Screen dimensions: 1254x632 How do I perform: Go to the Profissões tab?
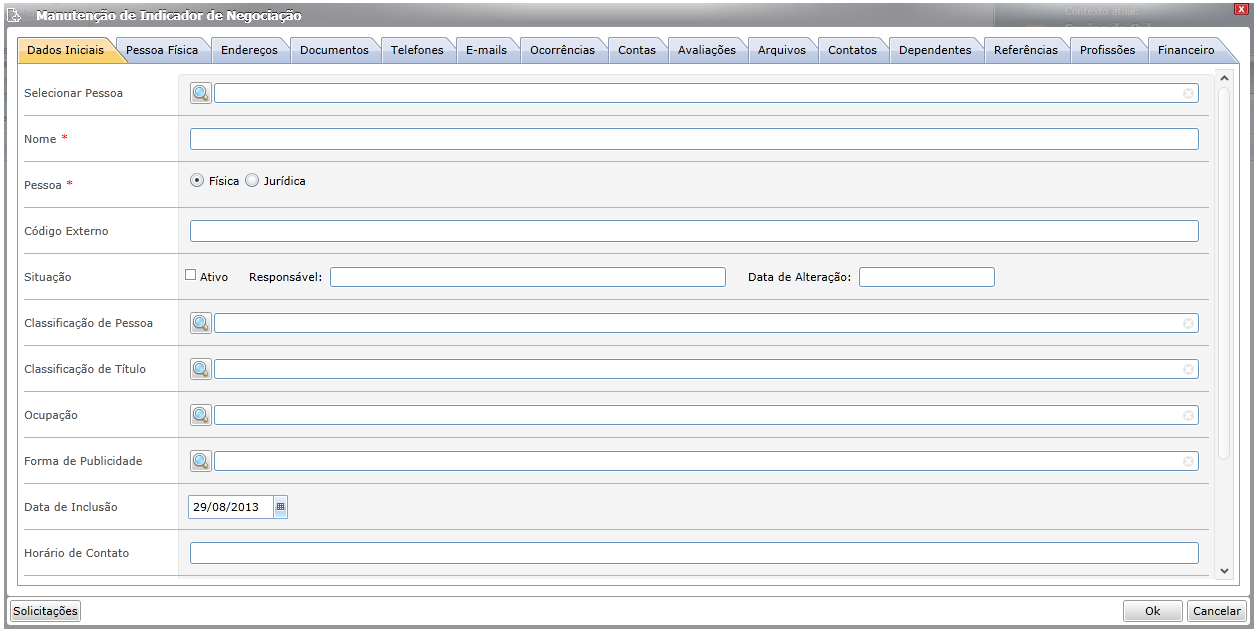[1107, 50]
